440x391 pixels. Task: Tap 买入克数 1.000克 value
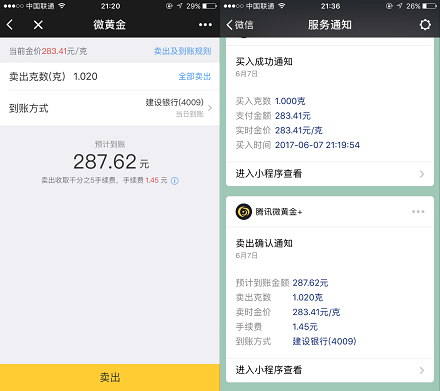290,101
